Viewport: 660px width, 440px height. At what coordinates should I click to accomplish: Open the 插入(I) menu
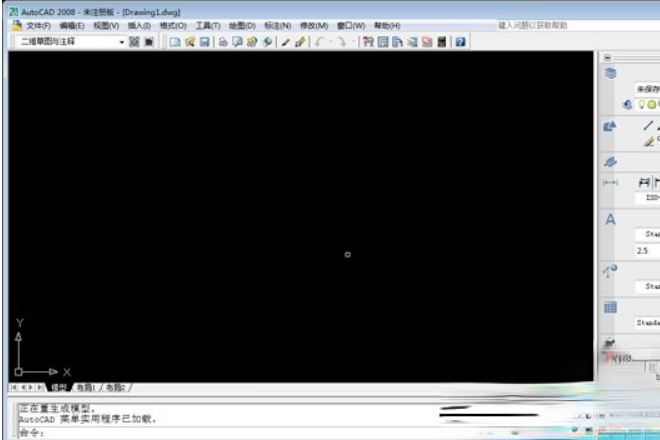(x=139, y=26)
